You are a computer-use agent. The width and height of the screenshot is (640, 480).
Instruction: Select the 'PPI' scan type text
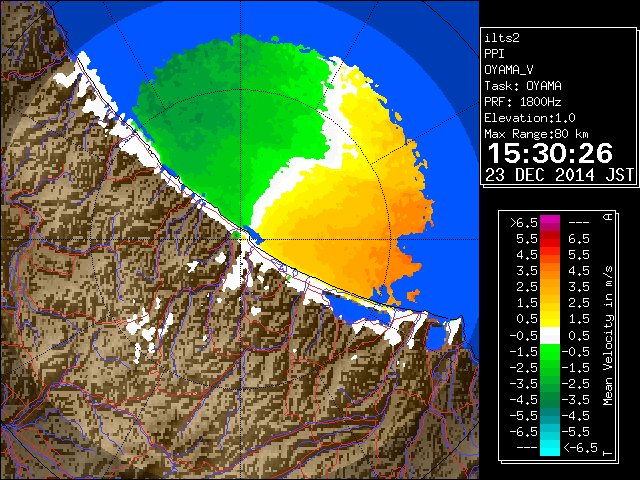point(494,54)
